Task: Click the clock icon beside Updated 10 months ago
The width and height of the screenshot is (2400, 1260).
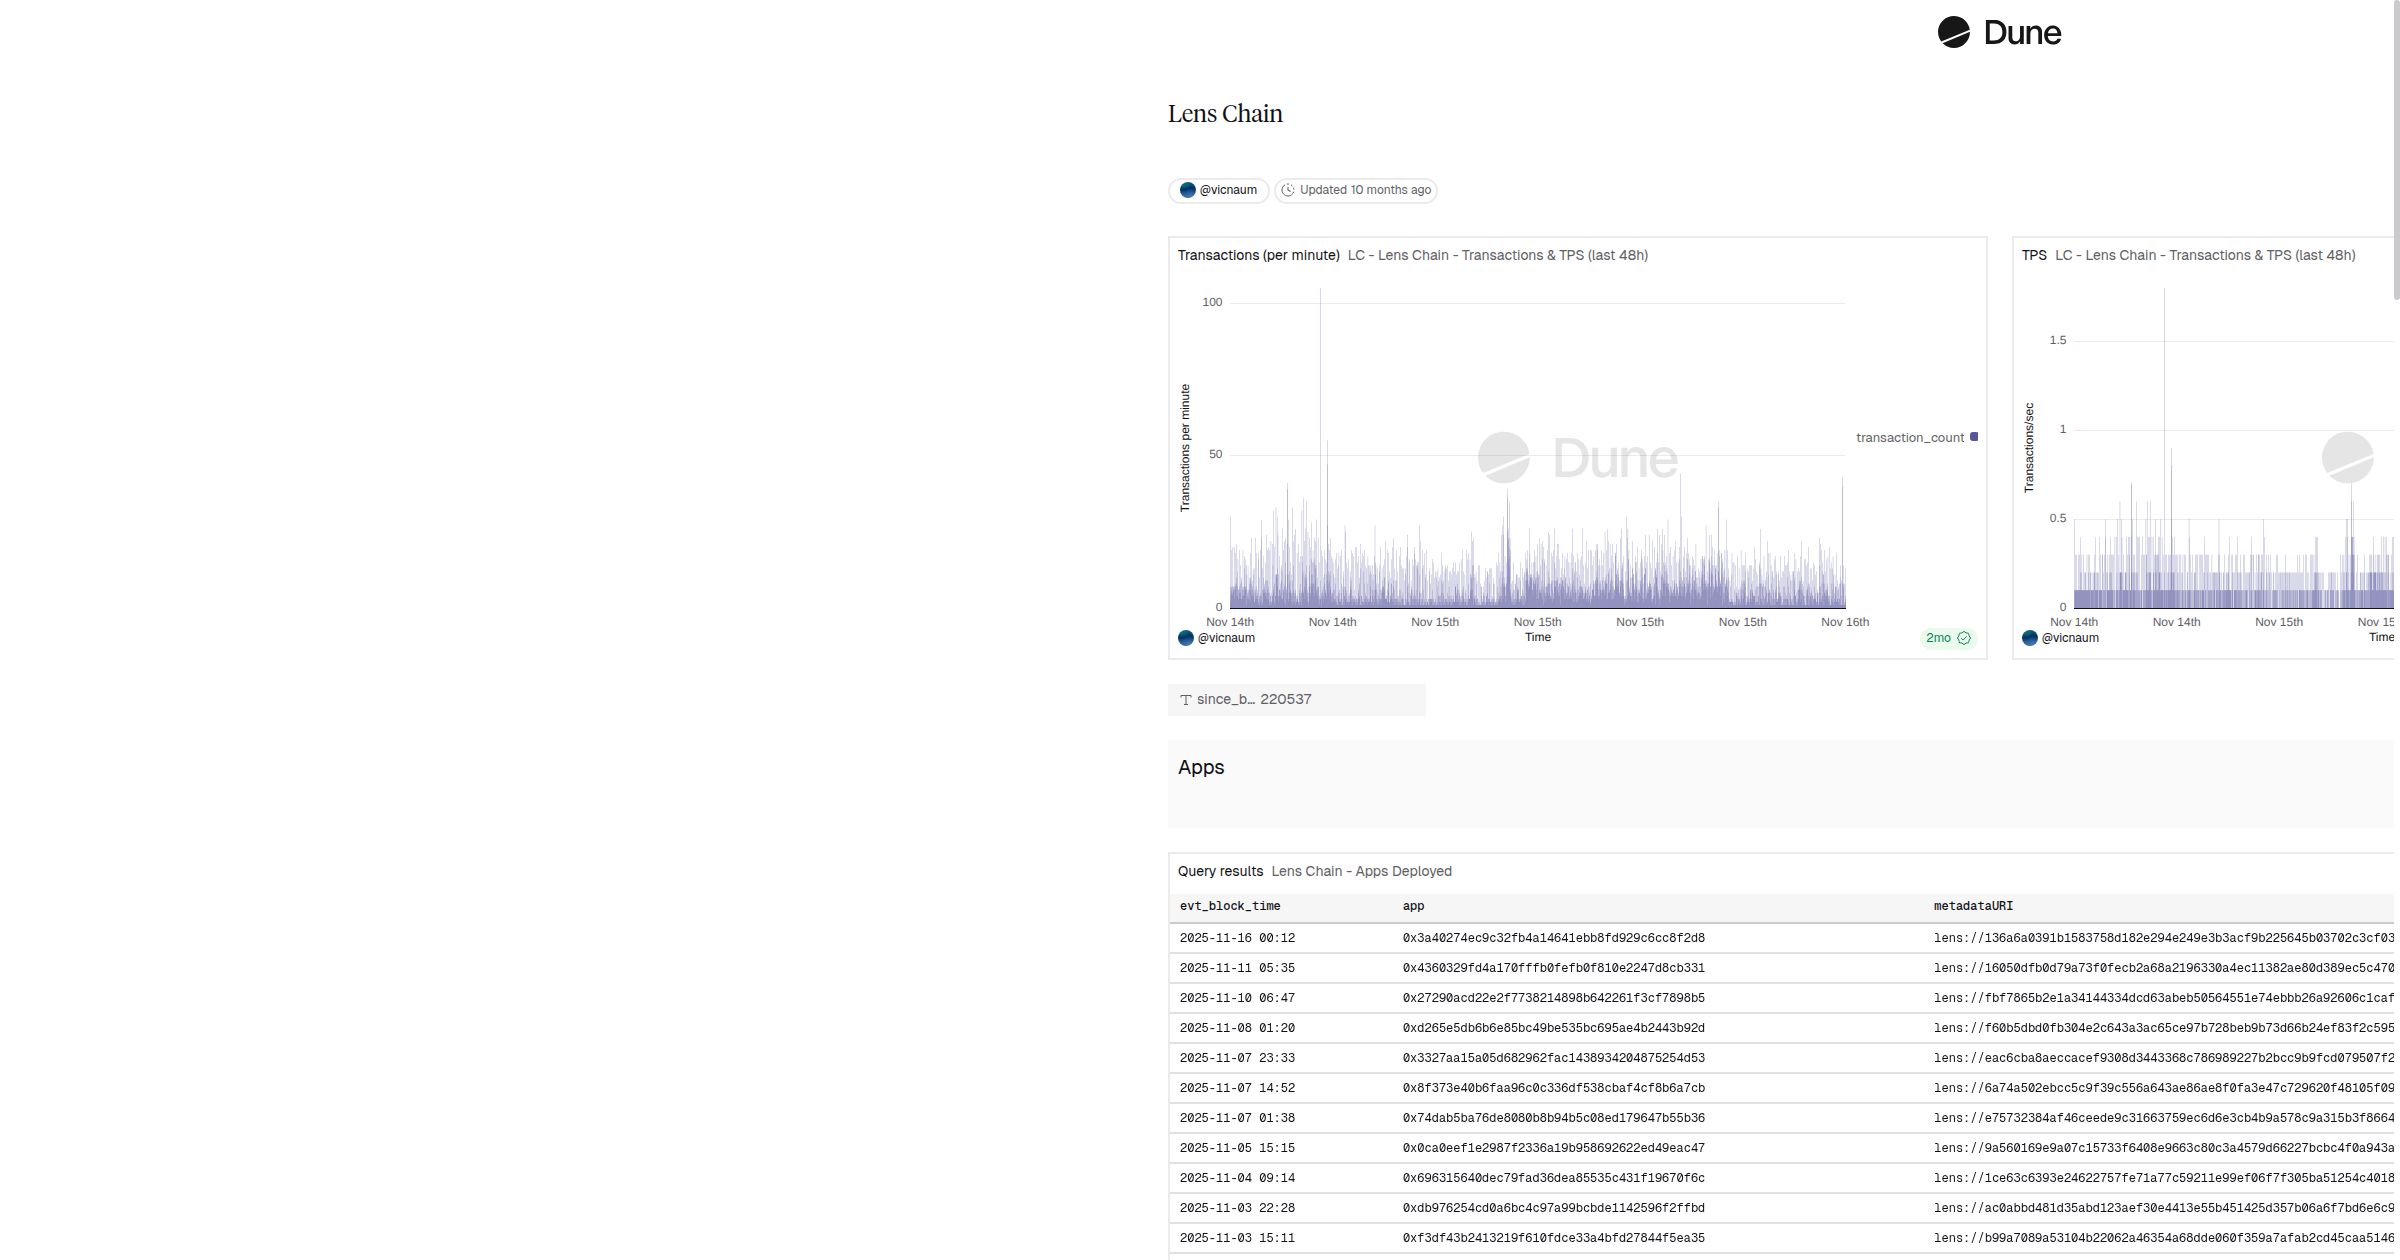Action: coord(1288,190)
